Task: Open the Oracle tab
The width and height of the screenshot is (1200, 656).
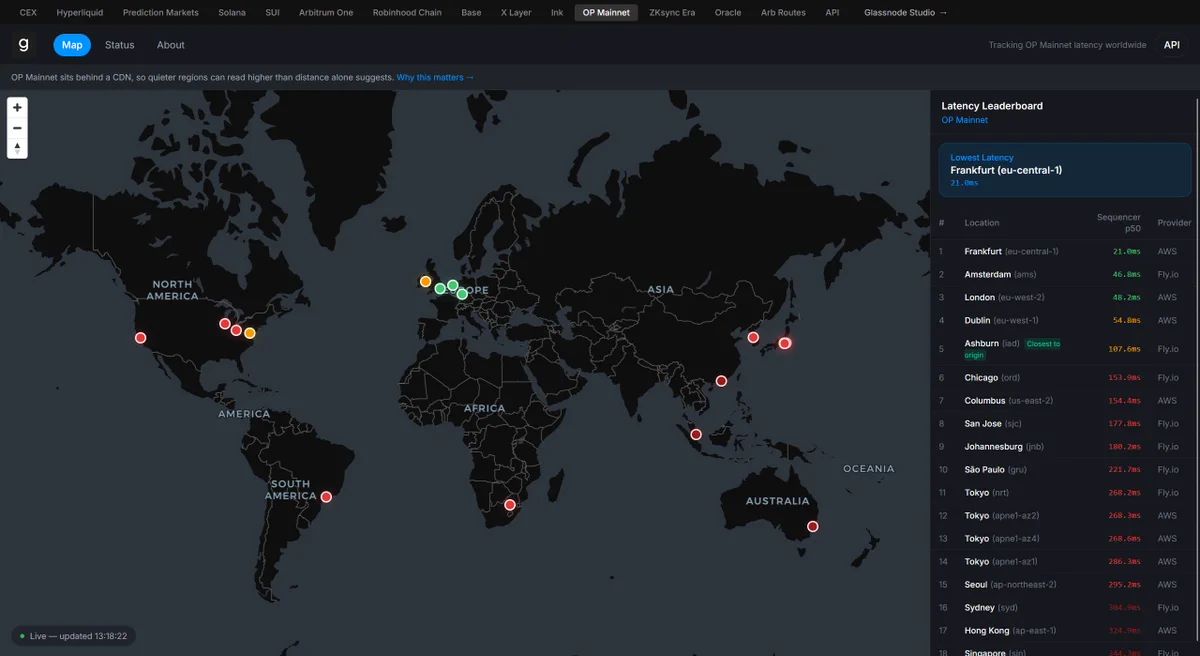Action: (728, 13)
